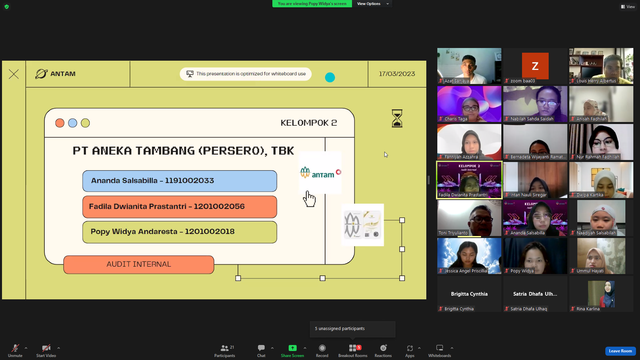Click the '5 unassigned participants' tooltip
This screenshot has width=640, height=360.
click(353, 329)
